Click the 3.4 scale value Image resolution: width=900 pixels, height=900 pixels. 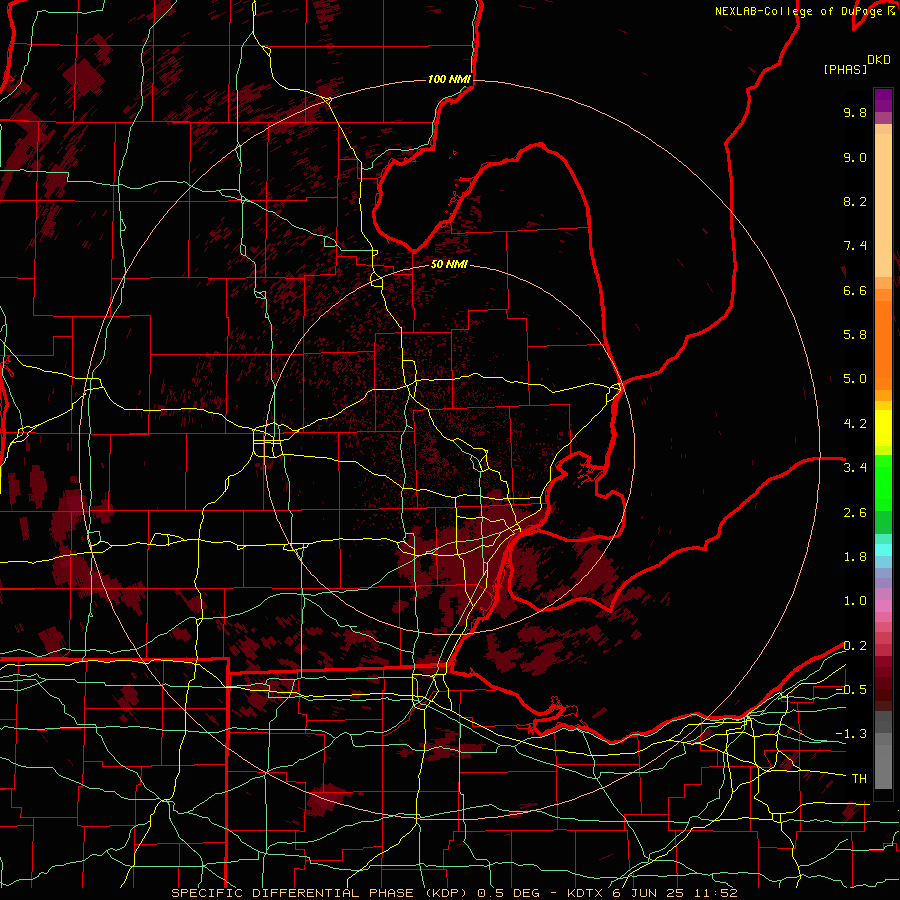pyautogui.click(x=855, y=468)
